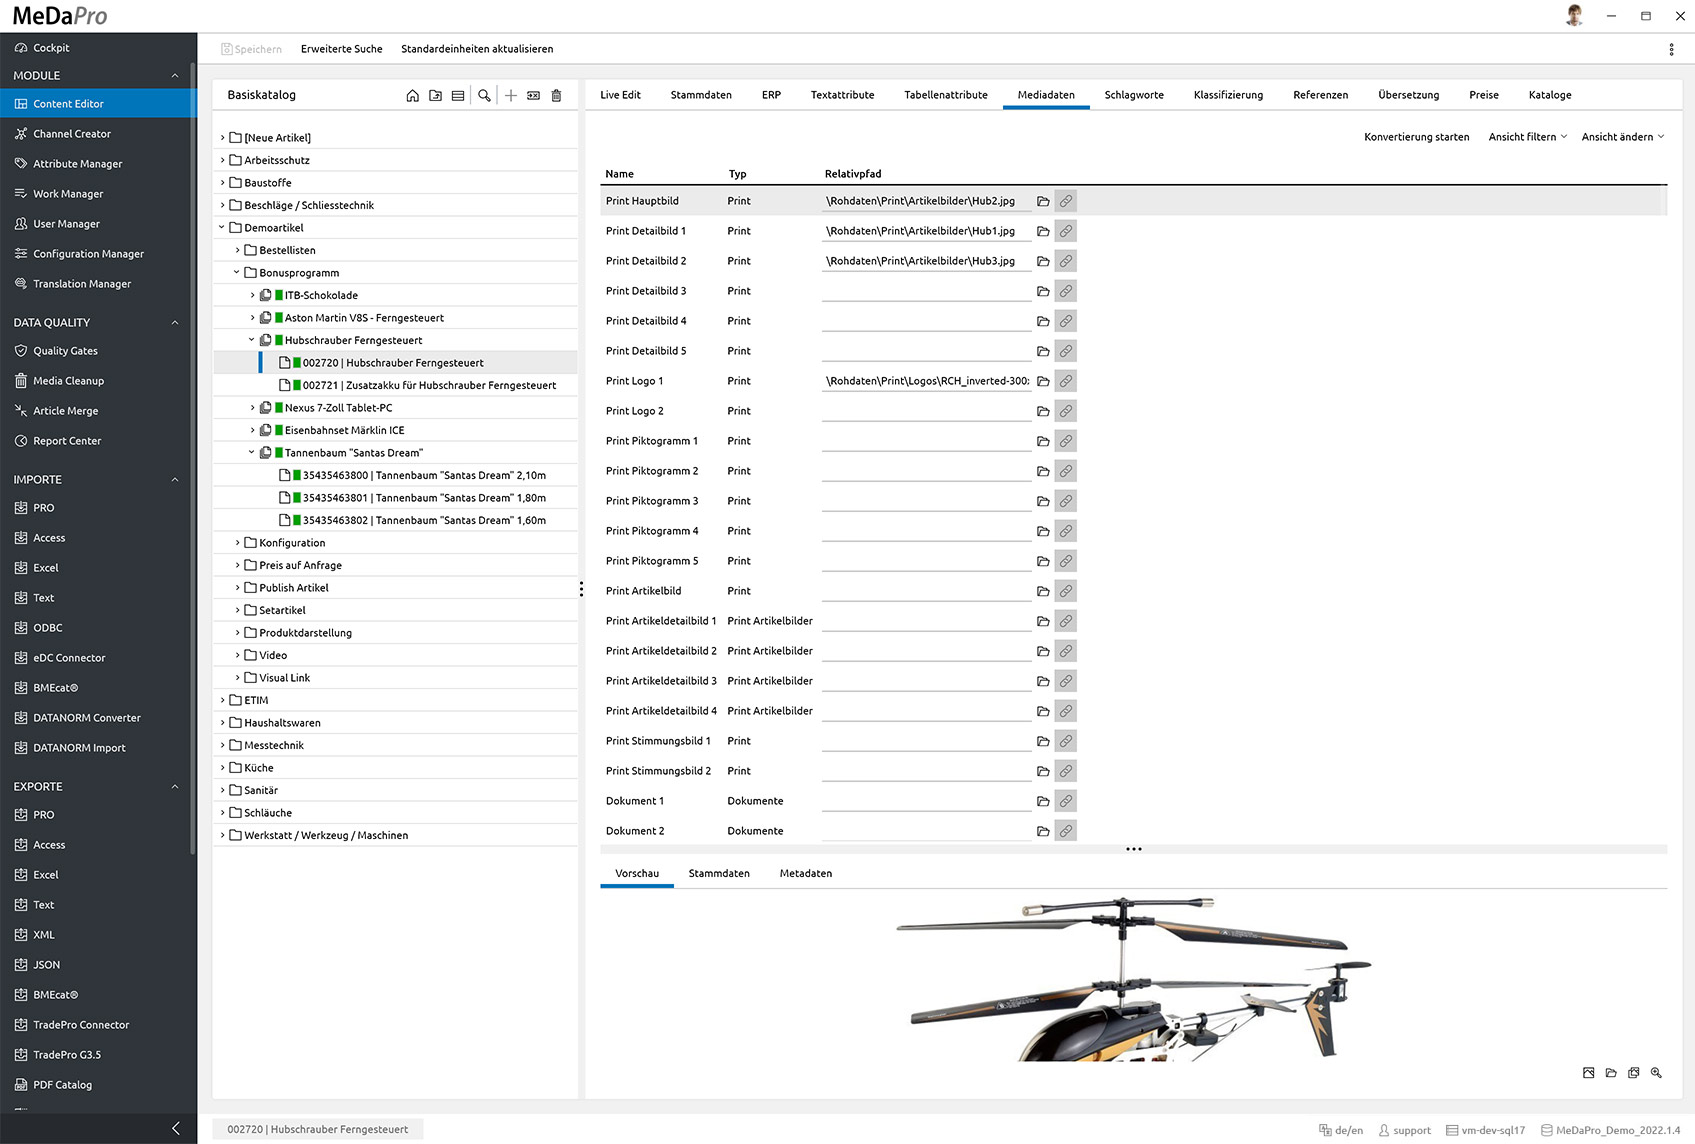Click rename icon in Basiskatalog toolbar
Viewport: 1695px width, 1144px height.
point(533,95)
